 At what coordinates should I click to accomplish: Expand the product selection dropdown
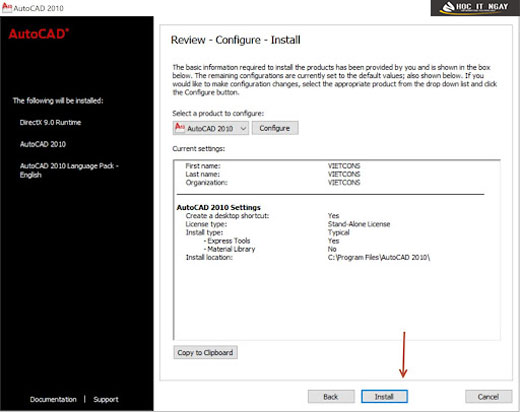tap(211, 128)
